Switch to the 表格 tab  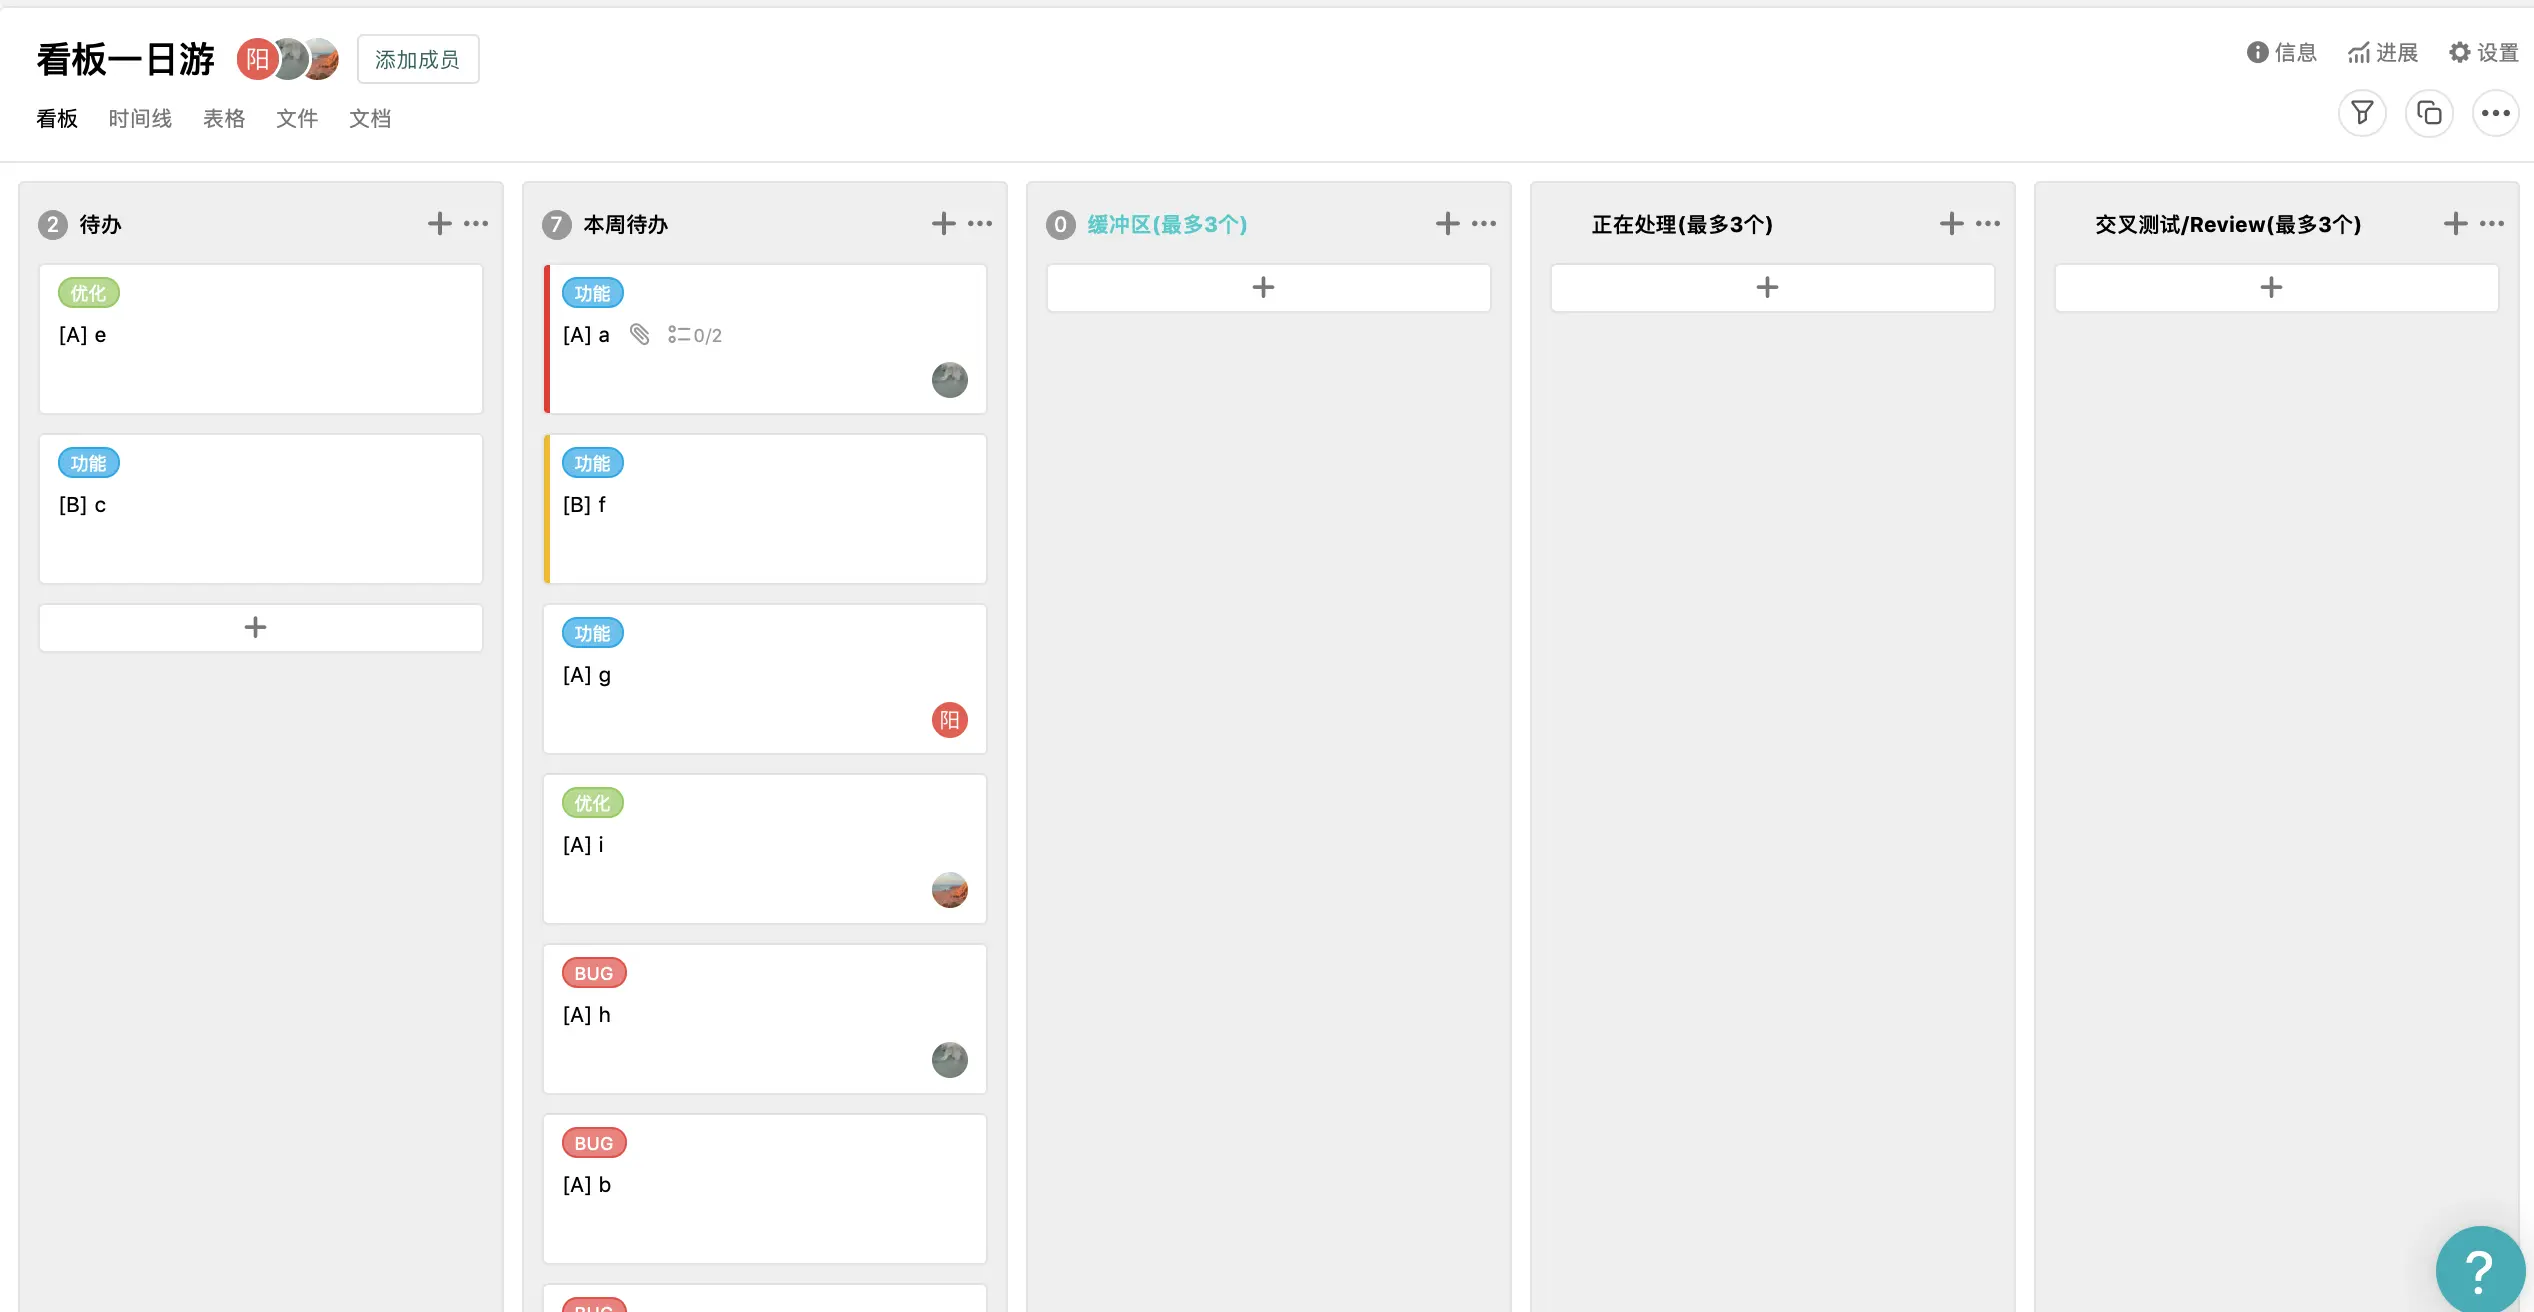point(224,119)
